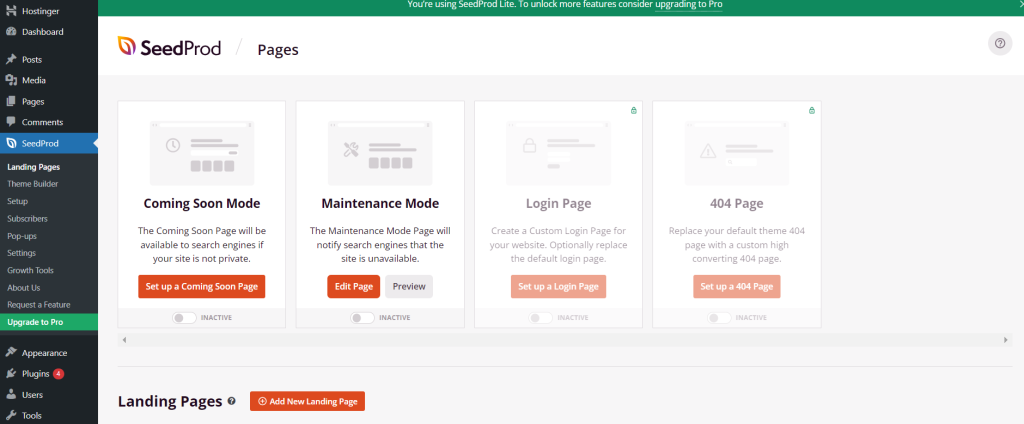Click the lock icon on Login Page card

pyautogui.click(x=634, y=111)
